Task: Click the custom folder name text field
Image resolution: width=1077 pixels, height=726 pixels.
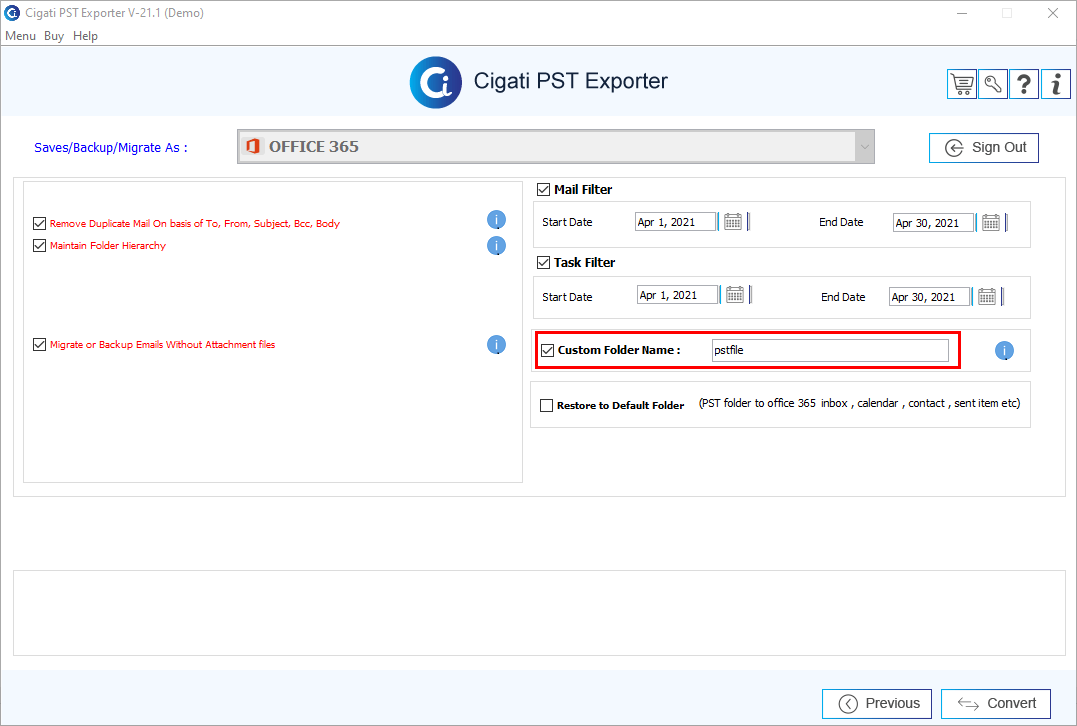Action: coord(830,350)
